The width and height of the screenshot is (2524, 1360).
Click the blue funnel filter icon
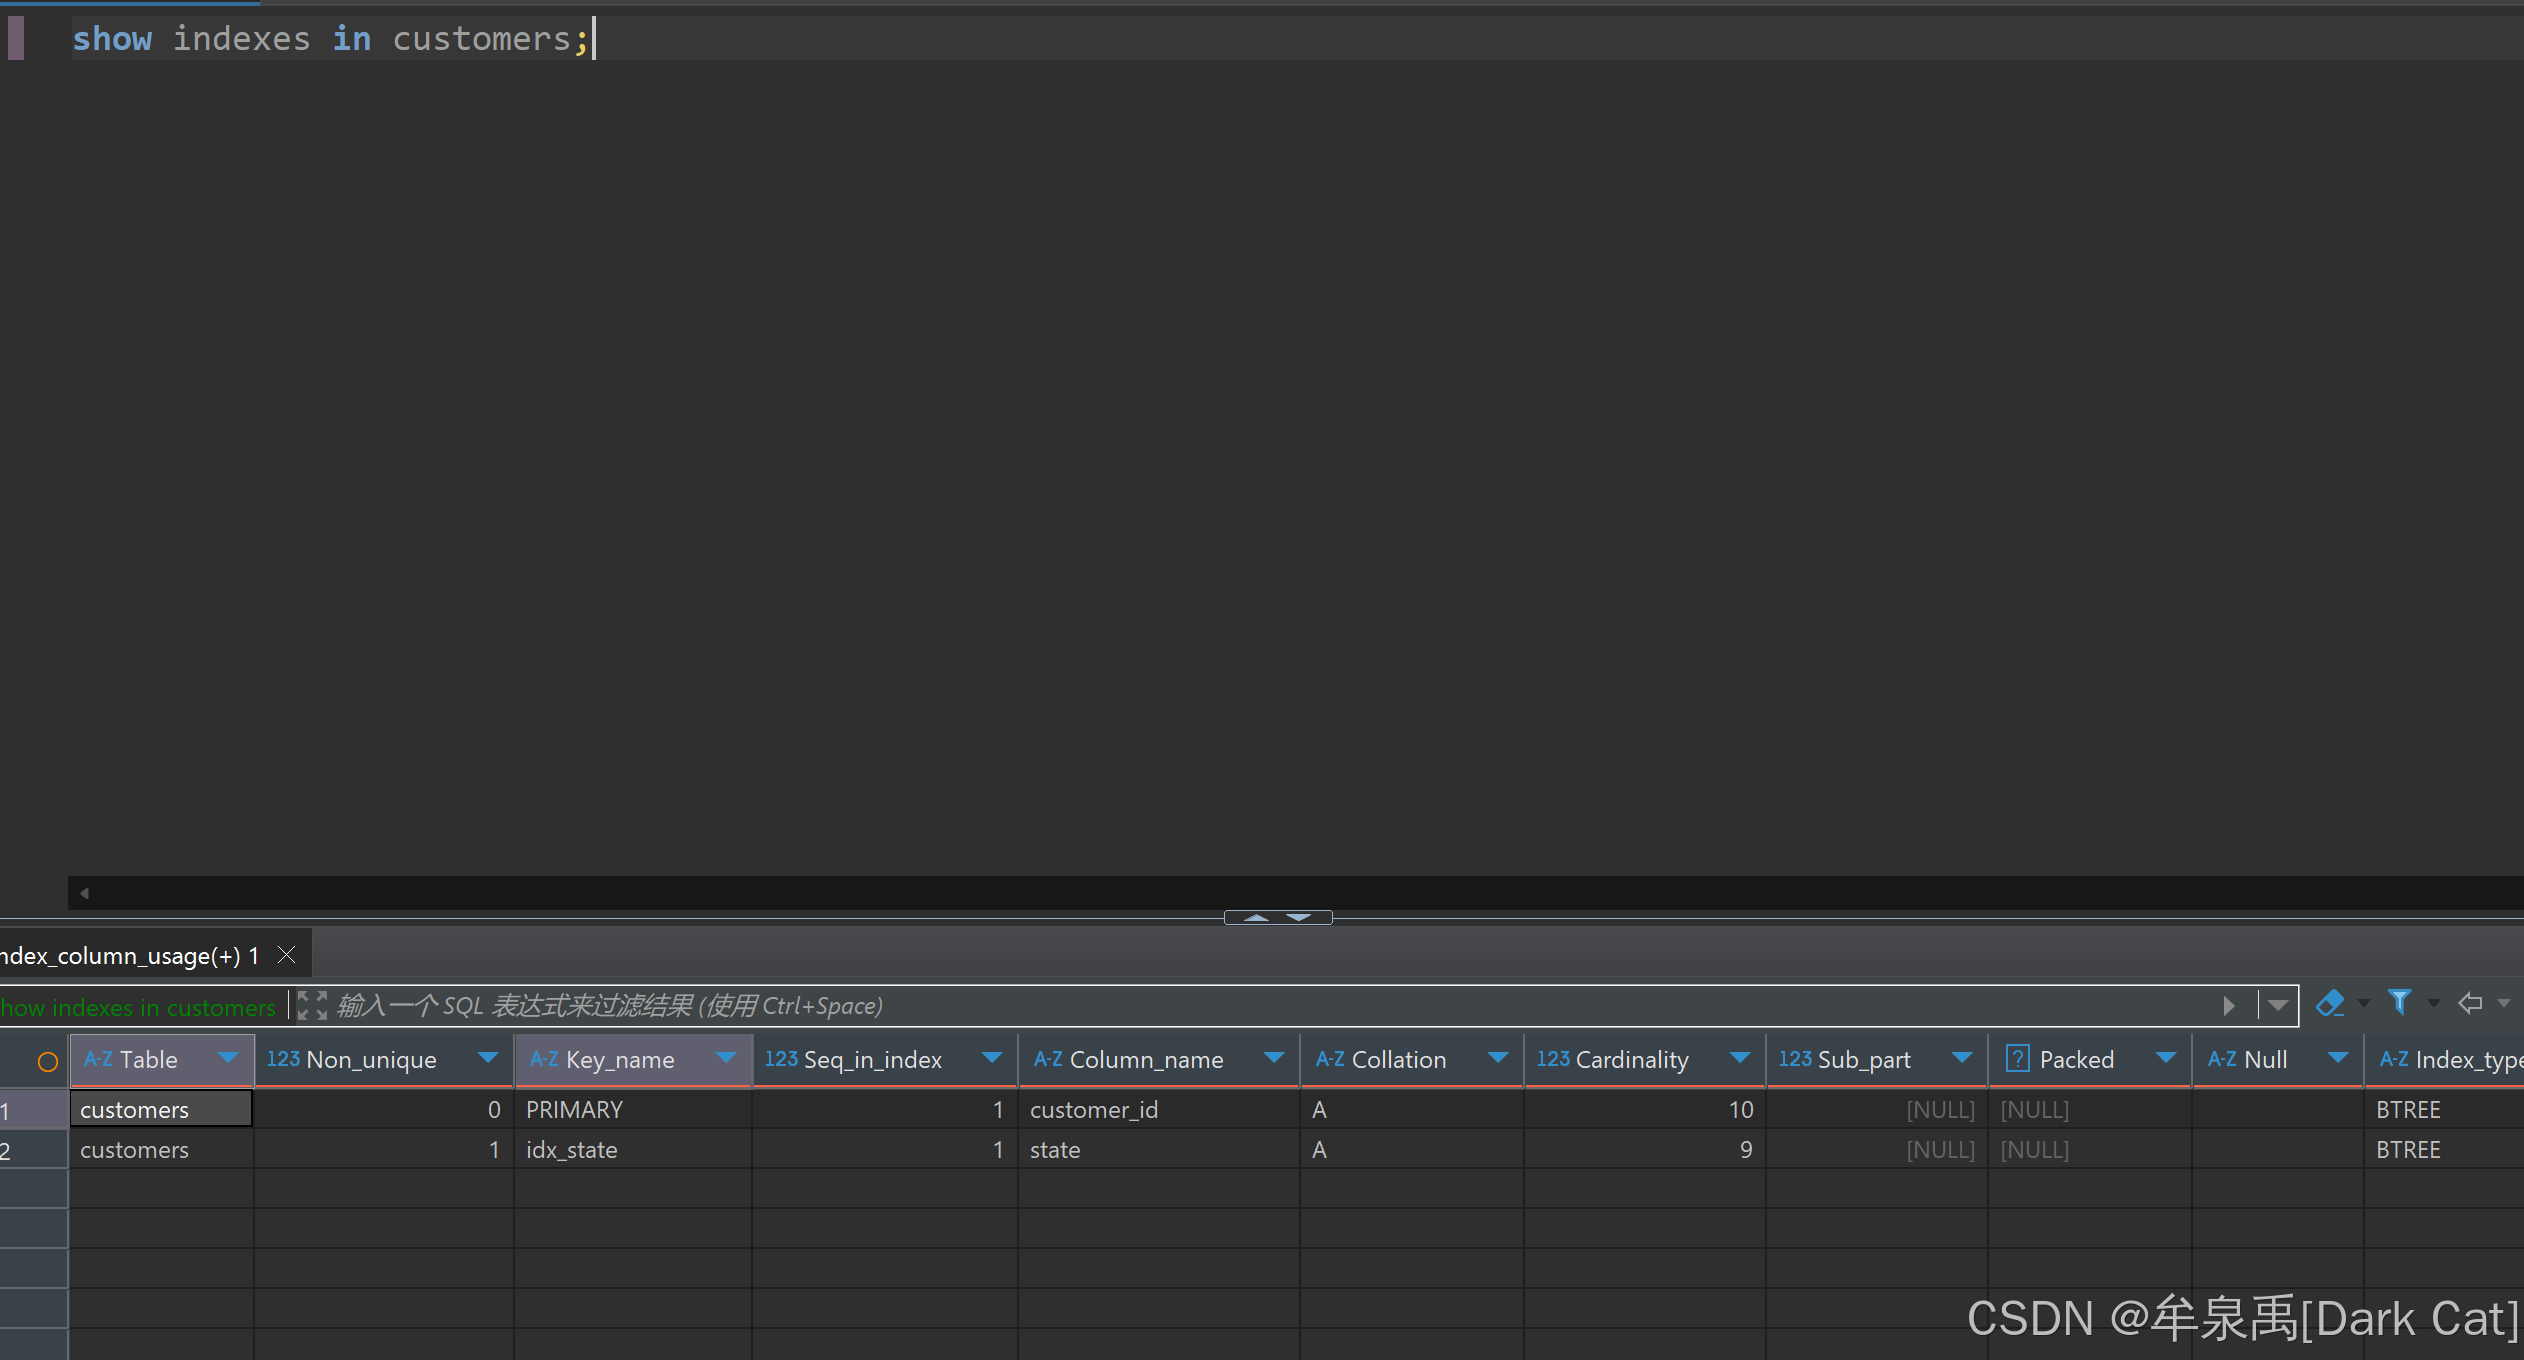coord(2399,1002)
